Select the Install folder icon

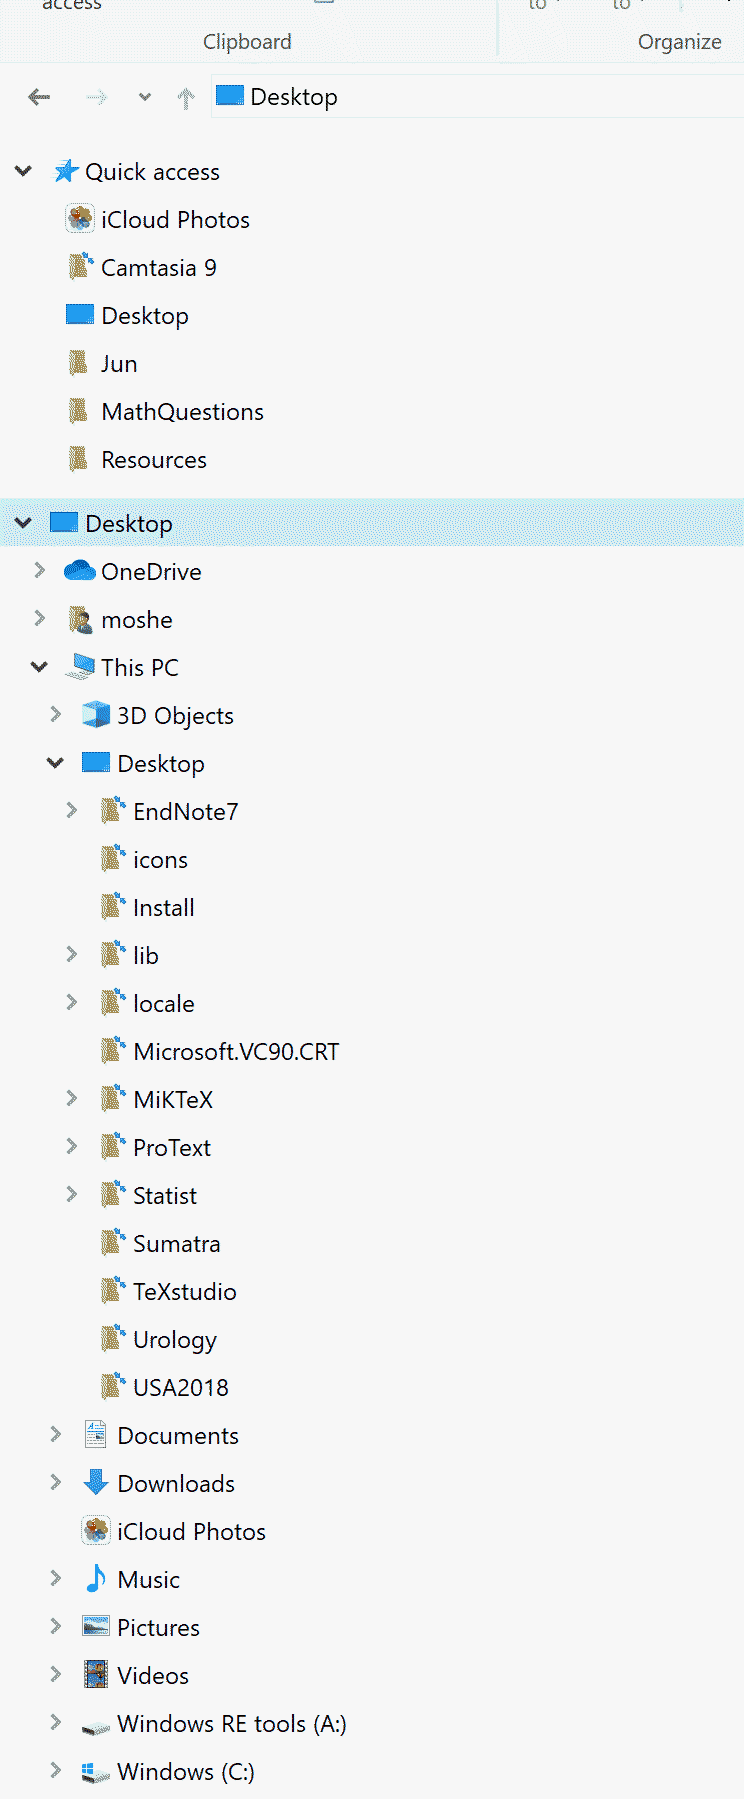click(113, 907)
